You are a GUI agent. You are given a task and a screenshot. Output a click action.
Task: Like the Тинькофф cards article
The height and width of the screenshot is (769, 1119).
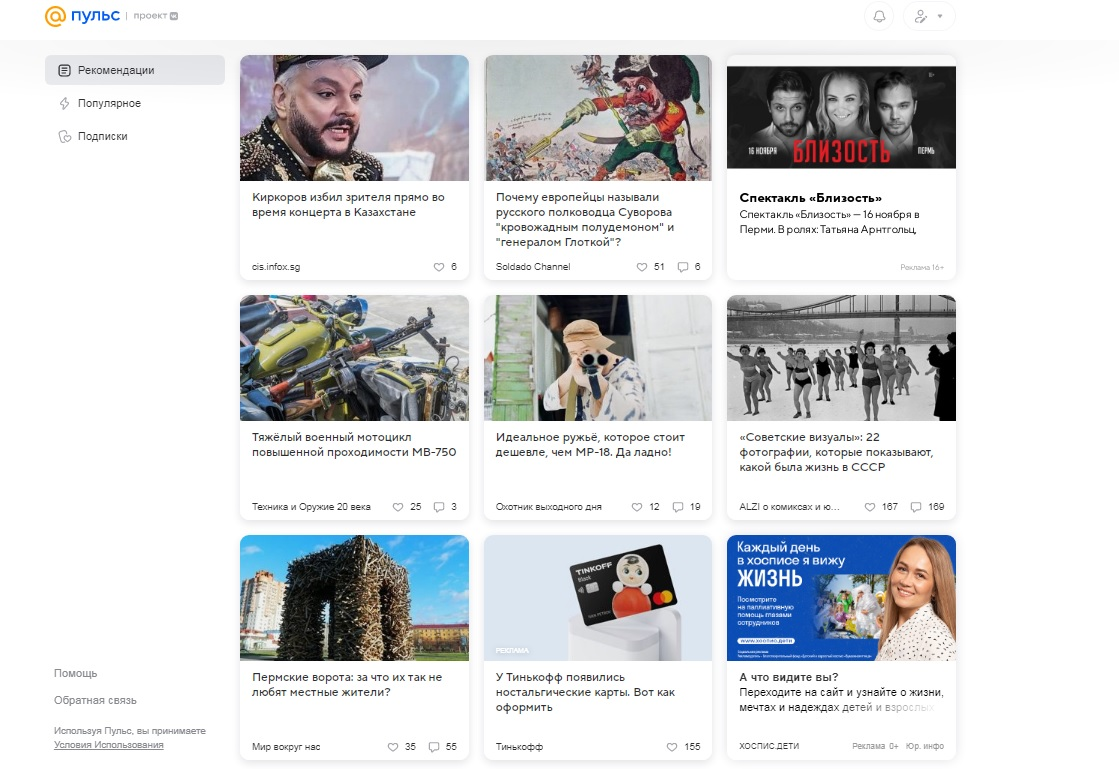(x=672, y=747)
